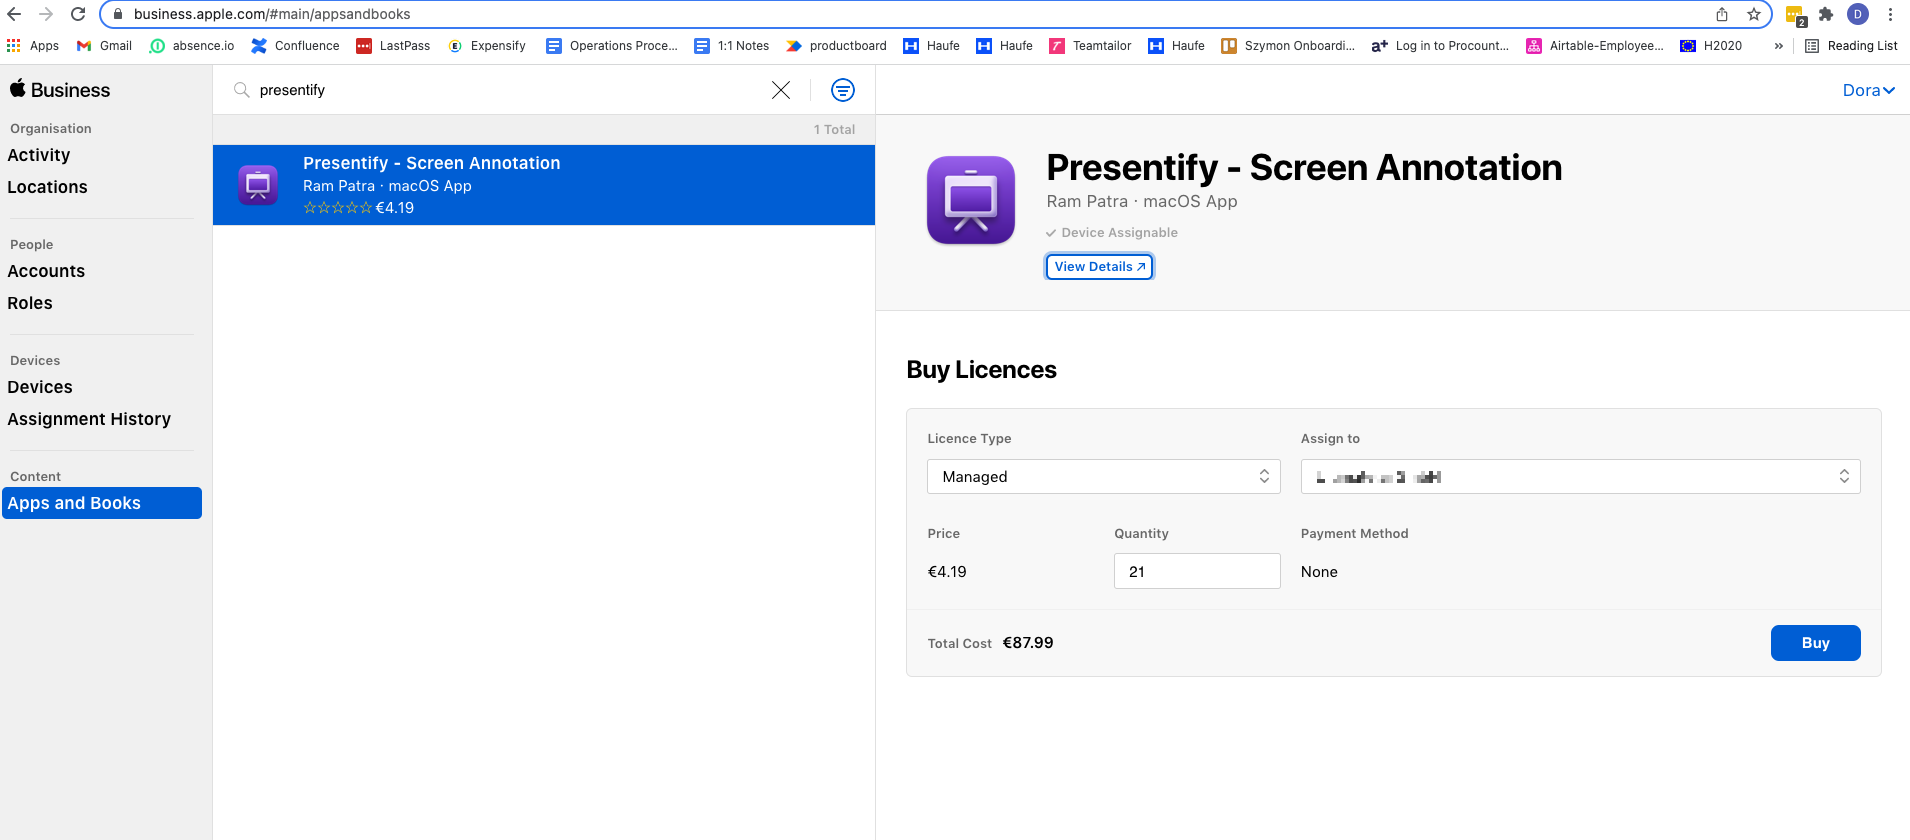The height and width of the screenshot is (840, 1910).
Task: Open the Chrome three-dot menu
Action: coord(1890,14)
